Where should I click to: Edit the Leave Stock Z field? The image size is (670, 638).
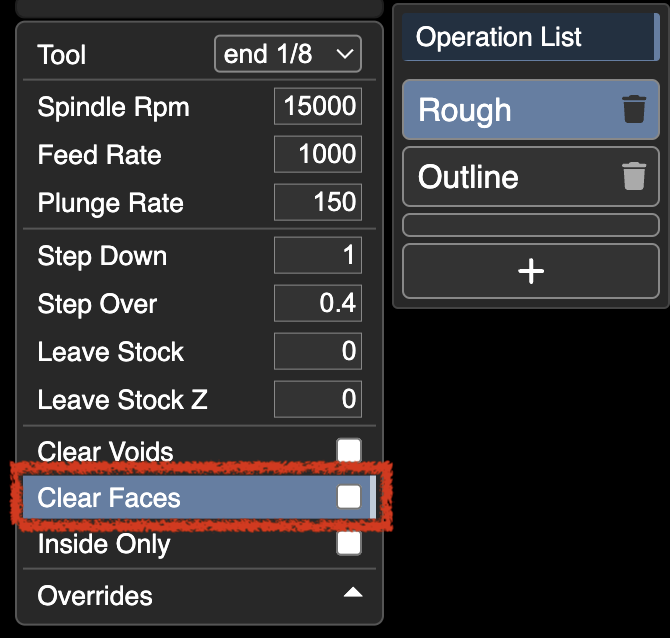pyautogui.click(x=318, y=399)
